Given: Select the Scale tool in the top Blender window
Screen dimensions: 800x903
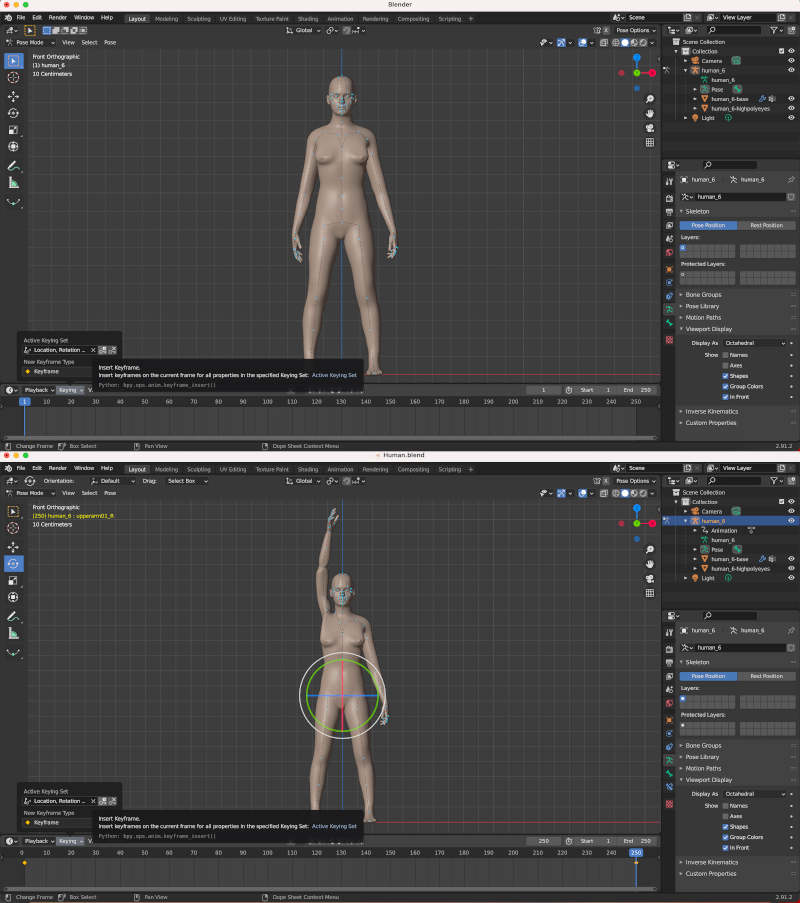Looking at the screenshot, I should tap(13, 130).
